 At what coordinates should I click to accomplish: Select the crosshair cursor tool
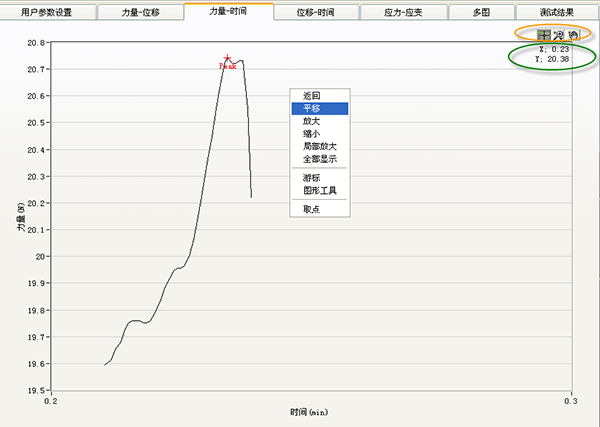[x=543, y=35]
